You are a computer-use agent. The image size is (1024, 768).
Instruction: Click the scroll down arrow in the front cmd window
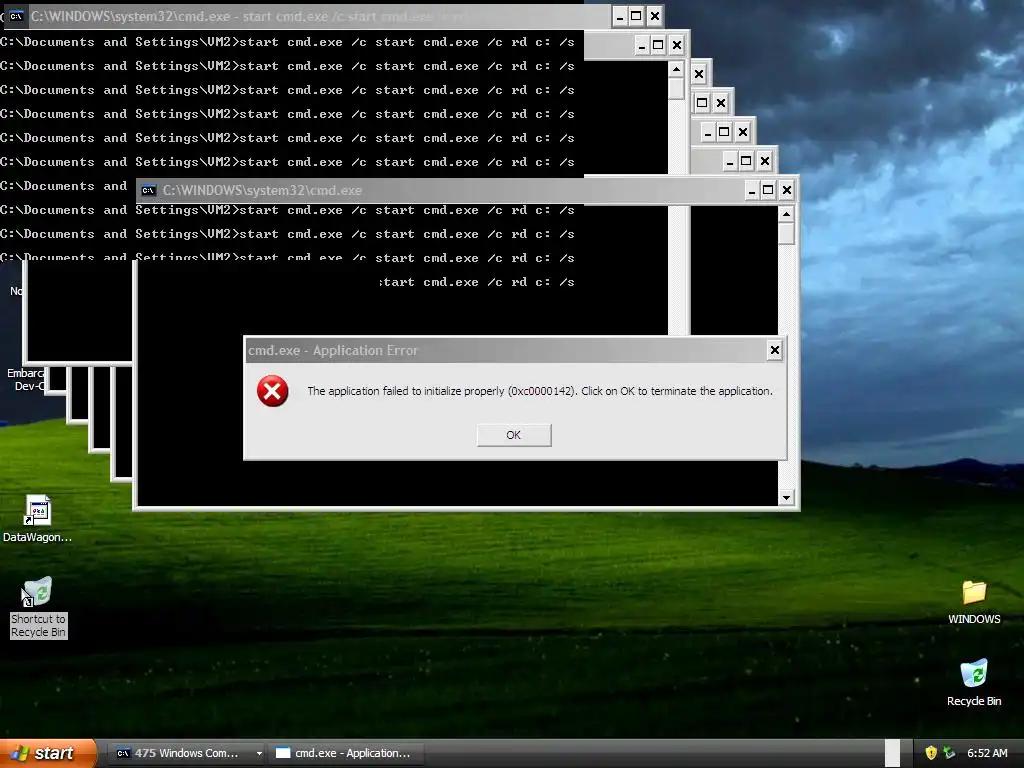point(786,498)
